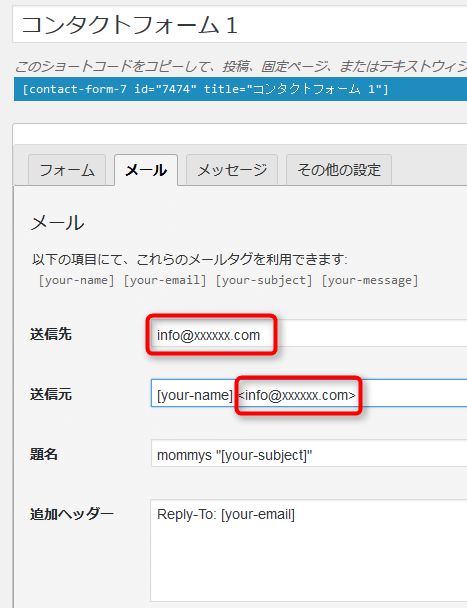Click the [your-message] mail tag
This screenshot has width=467, height=608.
[x=370, y=280]
